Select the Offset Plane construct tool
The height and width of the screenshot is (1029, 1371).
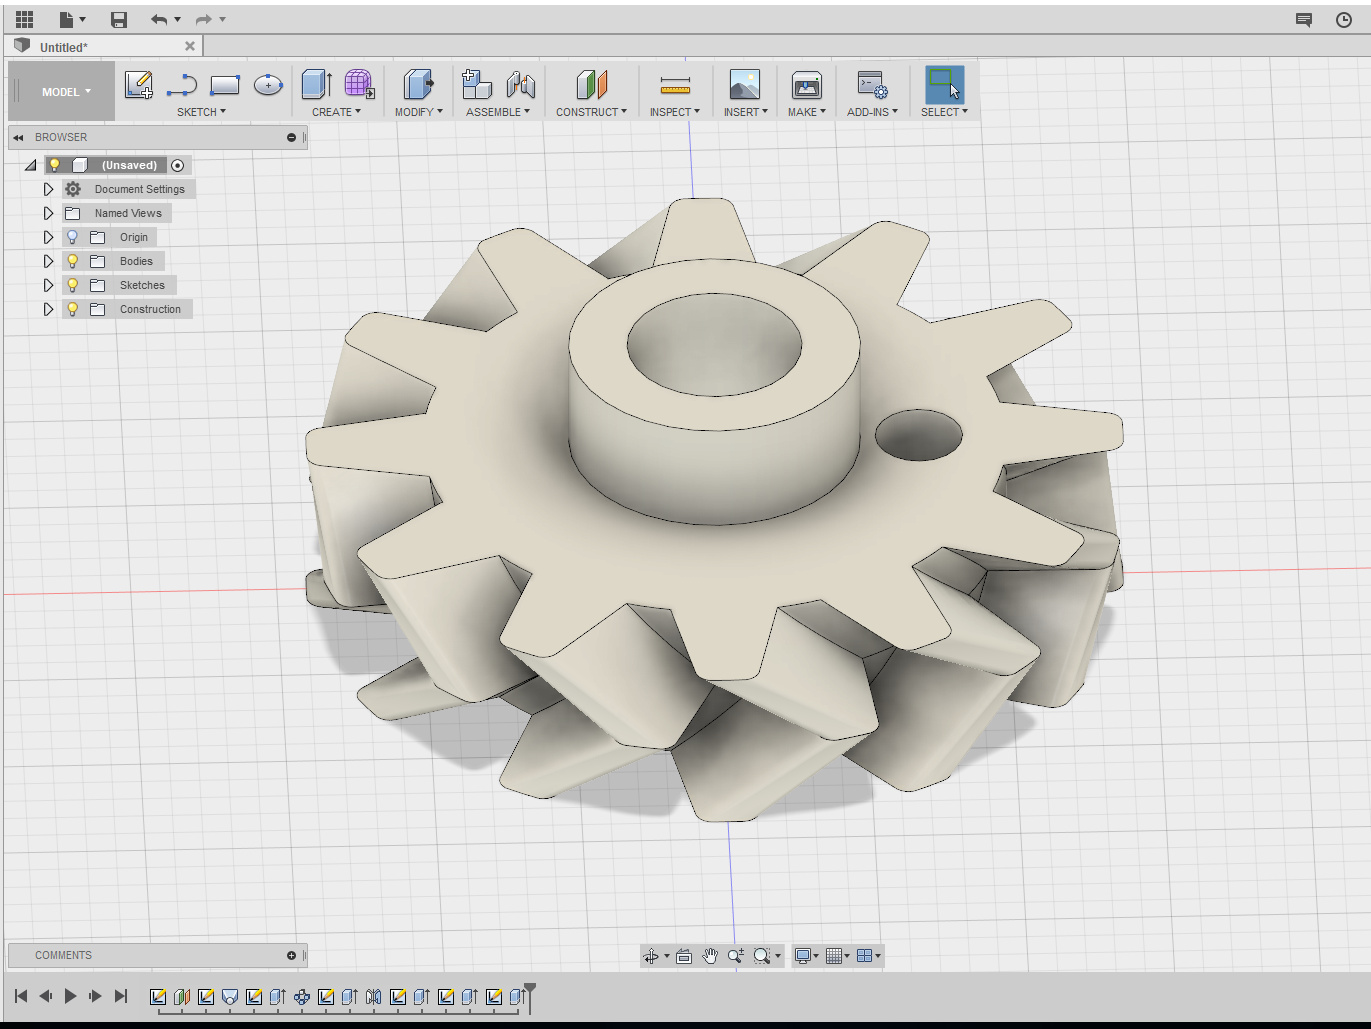pos(592,85)
